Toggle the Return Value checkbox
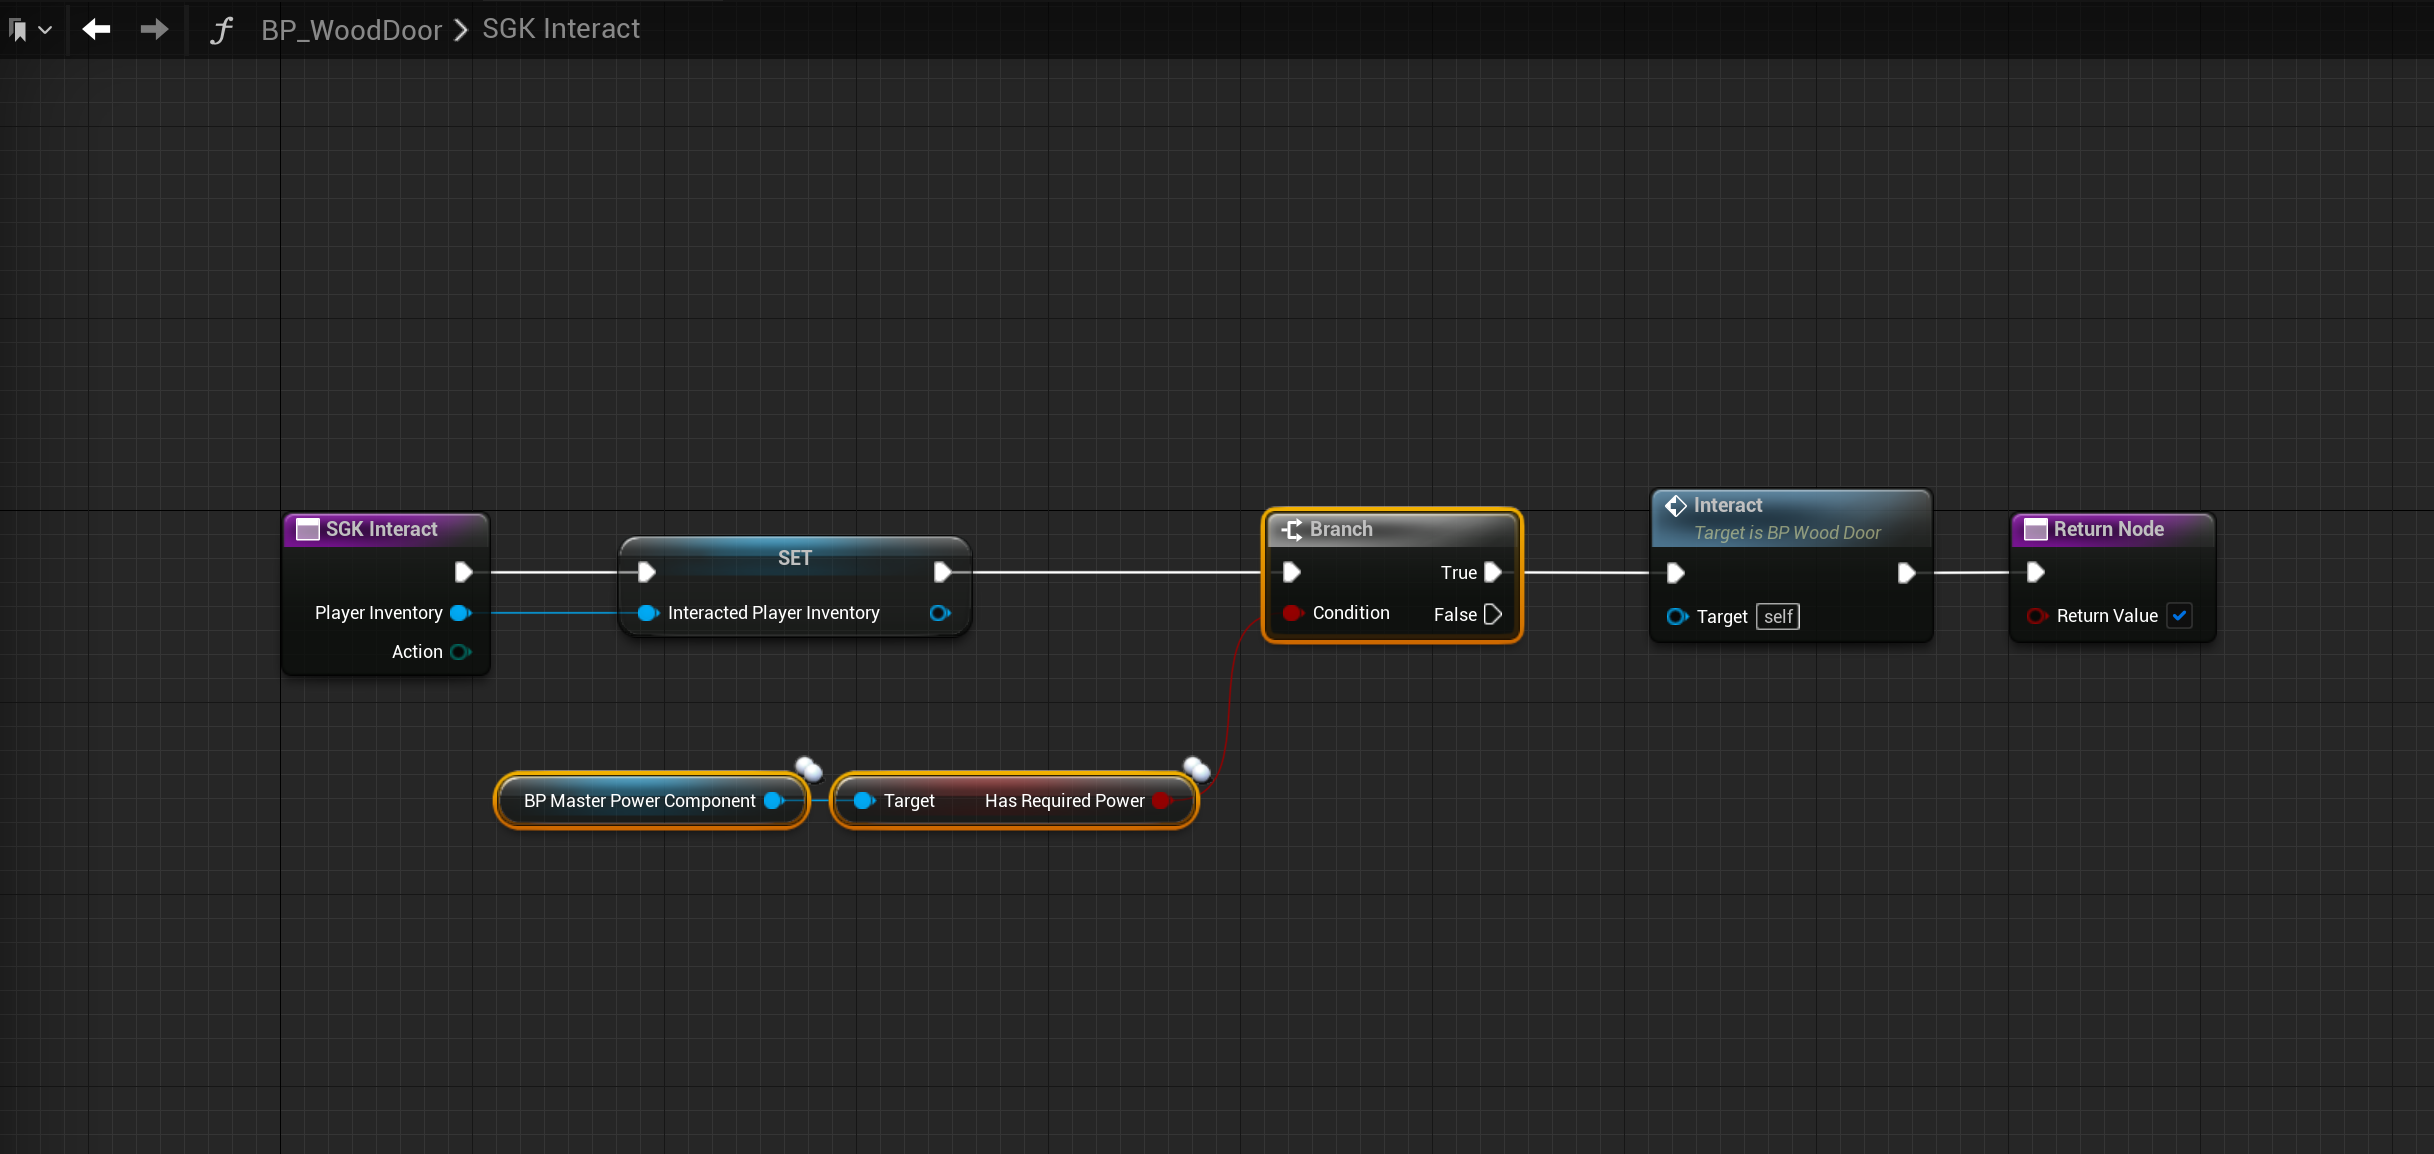The image size is (2434, 1154). (x=2179, y=616)
